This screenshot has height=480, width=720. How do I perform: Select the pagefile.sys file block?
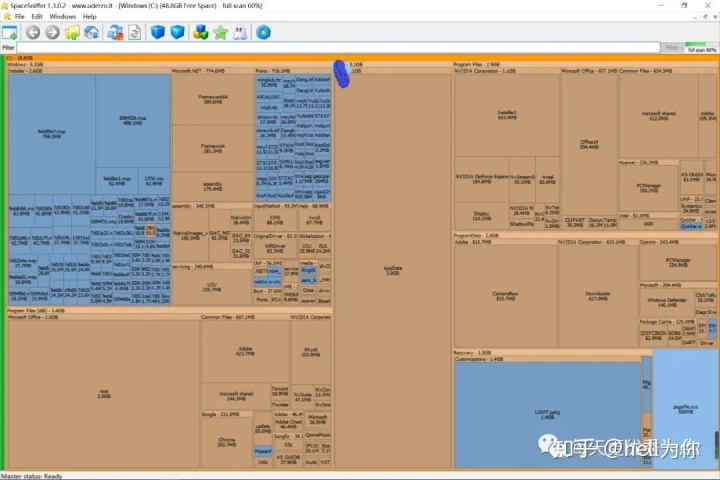[x=685, y=409]
